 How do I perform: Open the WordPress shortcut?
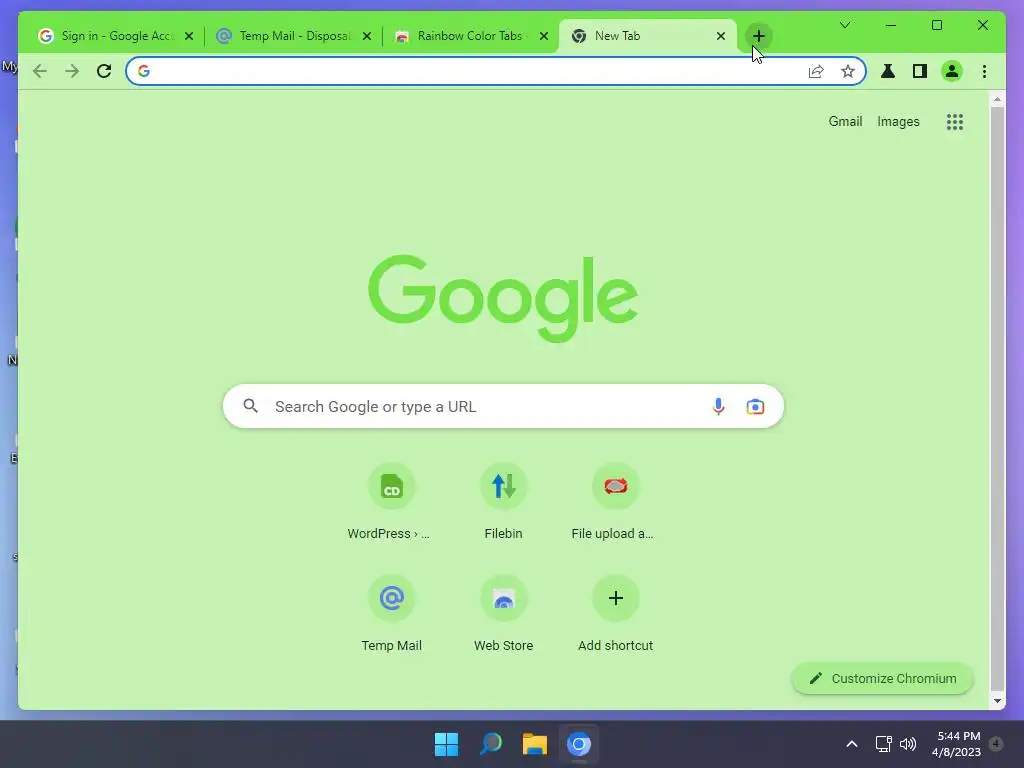pyautogui.click(x=391, y=502)
